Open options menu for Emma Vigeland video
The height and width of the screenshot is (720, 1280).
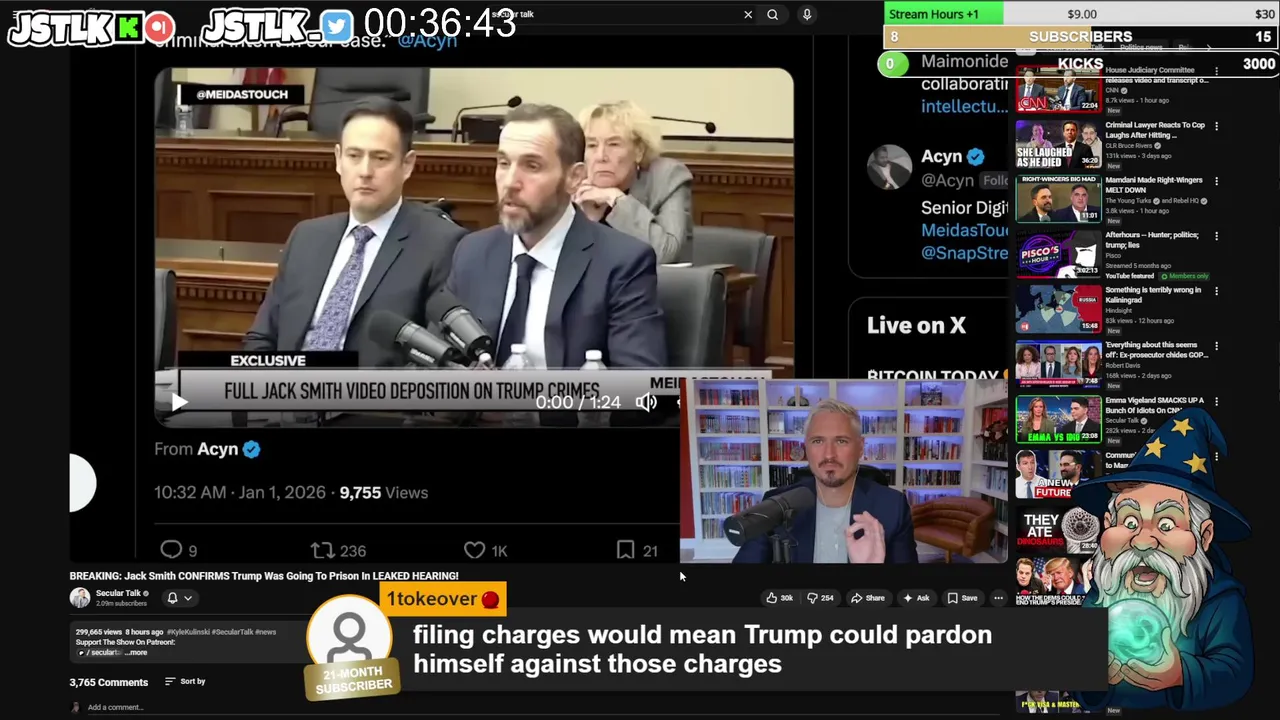[x=1216, y=401]
